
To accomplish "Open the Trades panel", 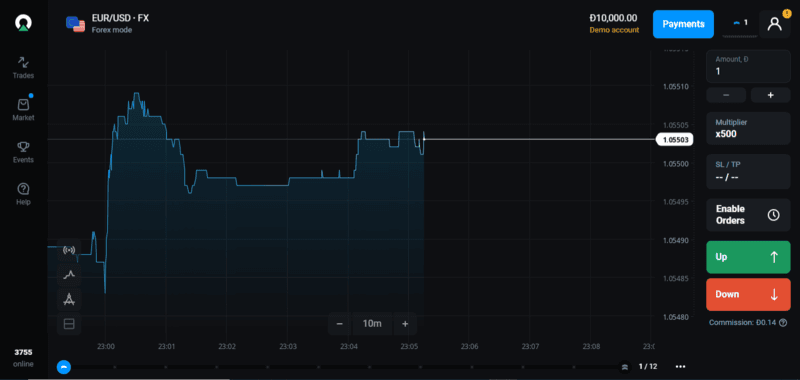I will (x=23, y=68).
